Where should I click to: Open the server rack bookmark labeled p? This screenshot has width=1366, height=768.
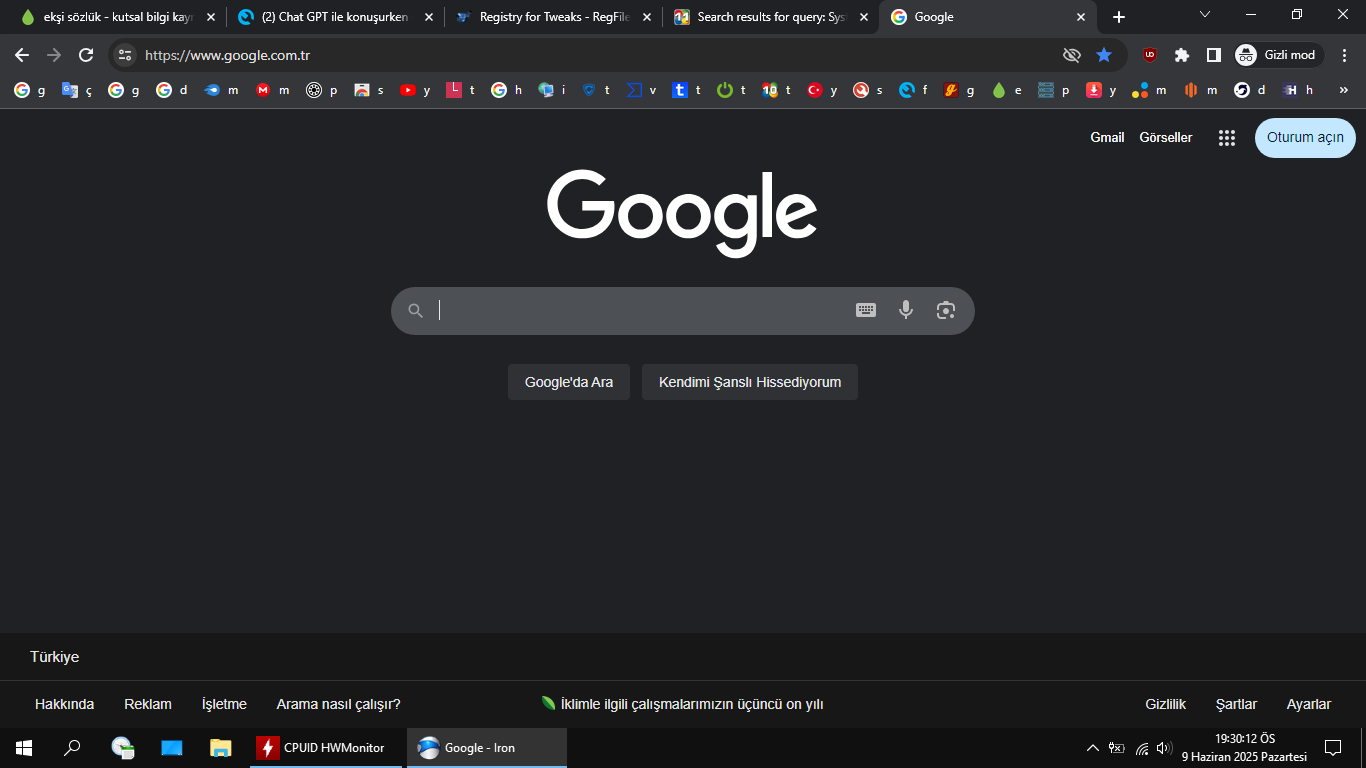pyautogui.click(x=1054, y=90)
